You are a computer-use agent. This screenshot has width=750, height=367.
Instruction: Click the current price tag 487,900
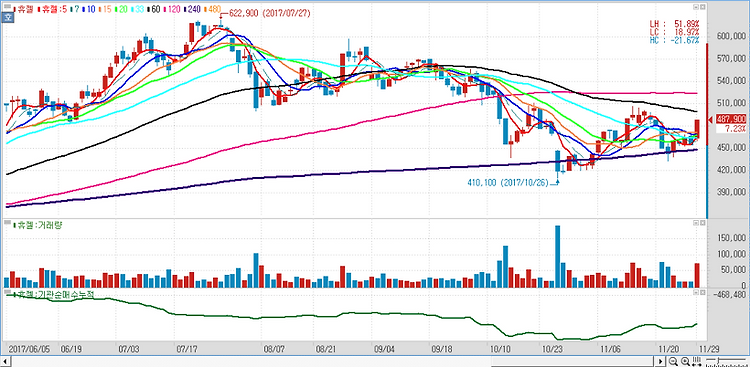(x=732, y=119)
